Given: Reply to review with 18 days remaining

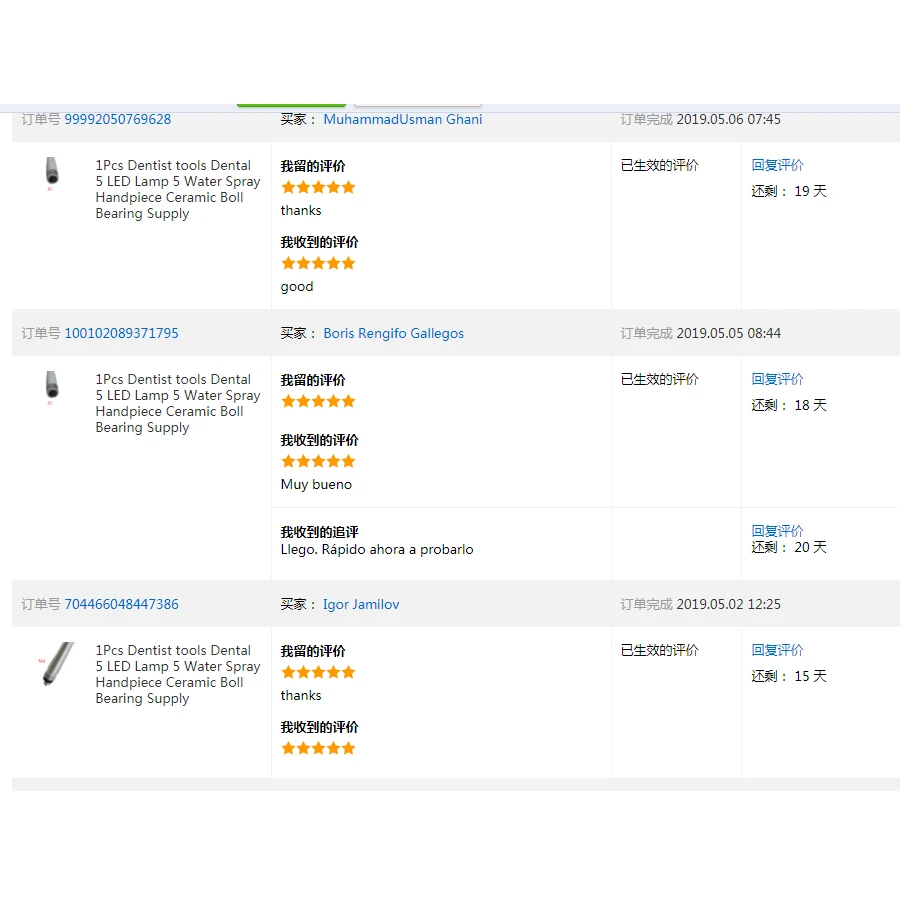Looking at the screenshot, I should tap(777, 379).
